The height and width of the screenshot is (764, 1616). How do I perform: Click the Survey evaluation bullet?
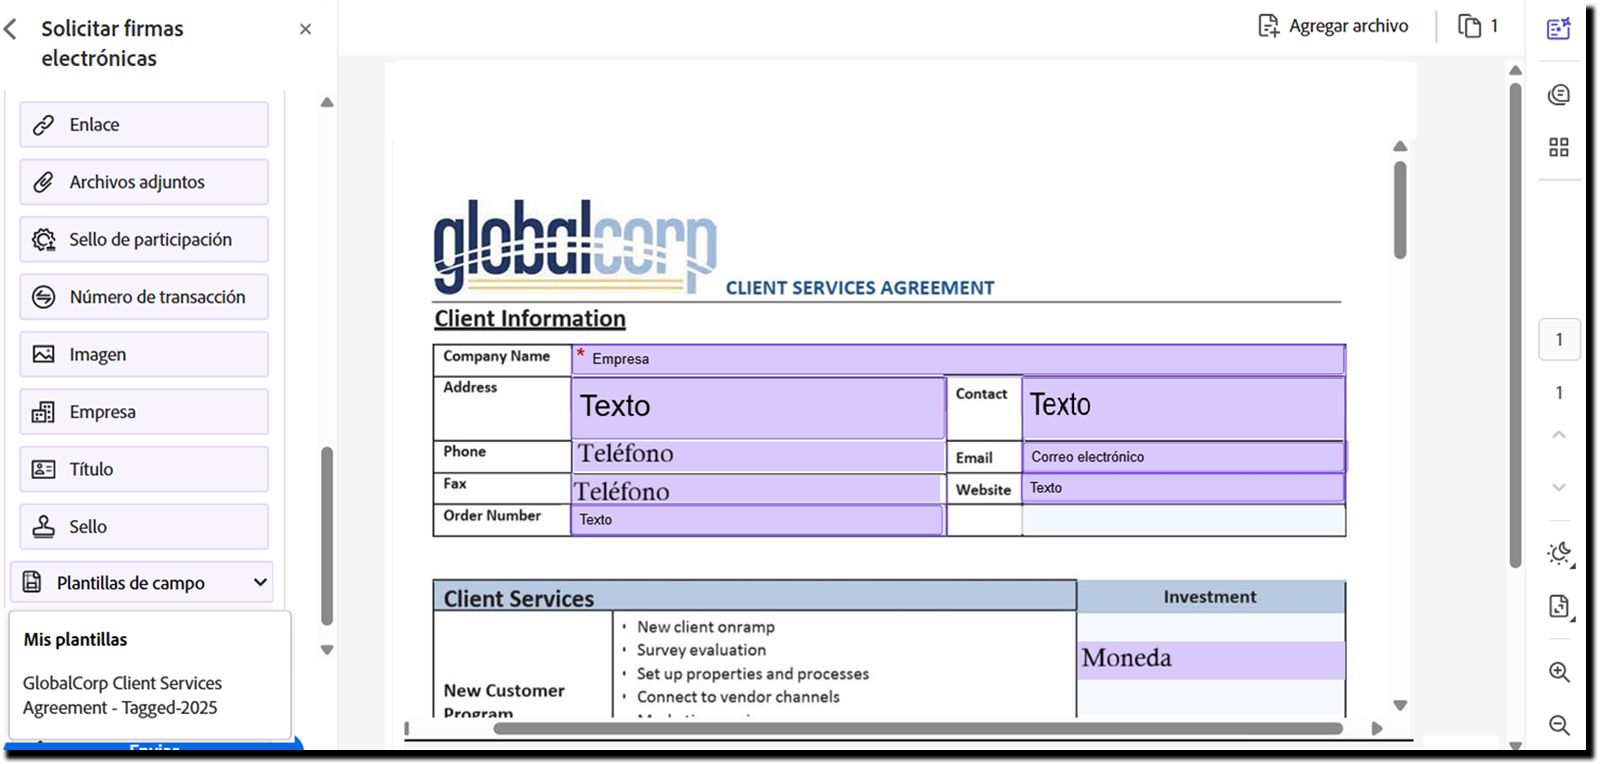[x=702, y=650]
